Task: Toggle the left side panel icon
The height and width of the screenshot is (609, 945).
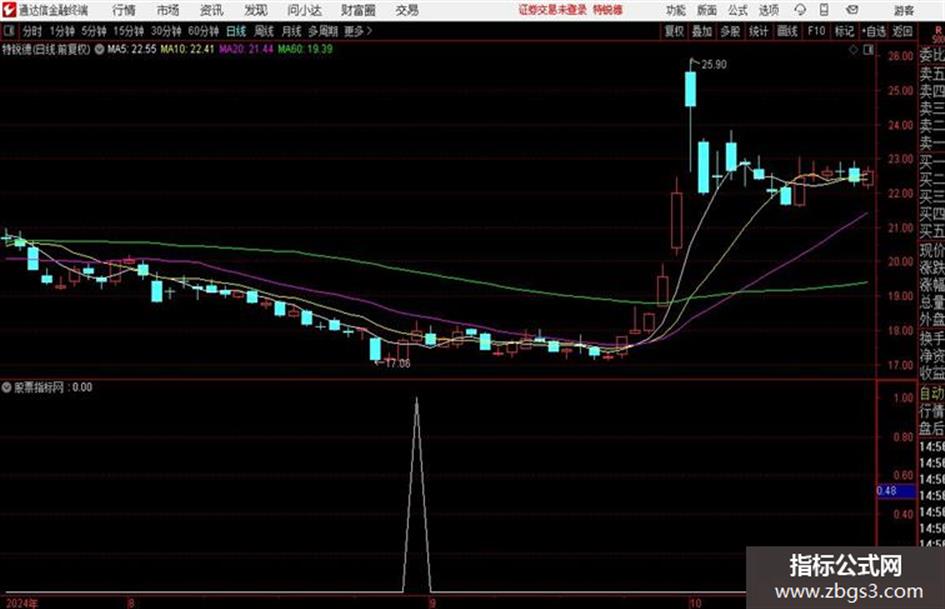Action: coord(9,31)
